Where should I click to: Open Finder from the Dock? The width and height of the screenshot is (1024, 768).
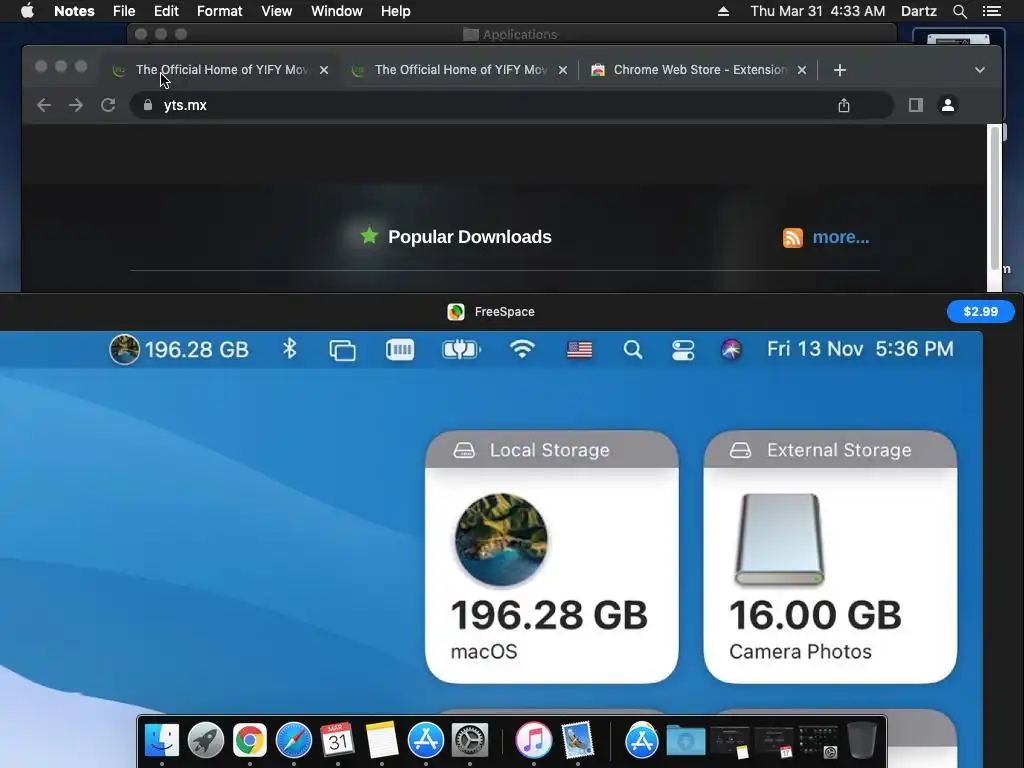coord(161,740)
